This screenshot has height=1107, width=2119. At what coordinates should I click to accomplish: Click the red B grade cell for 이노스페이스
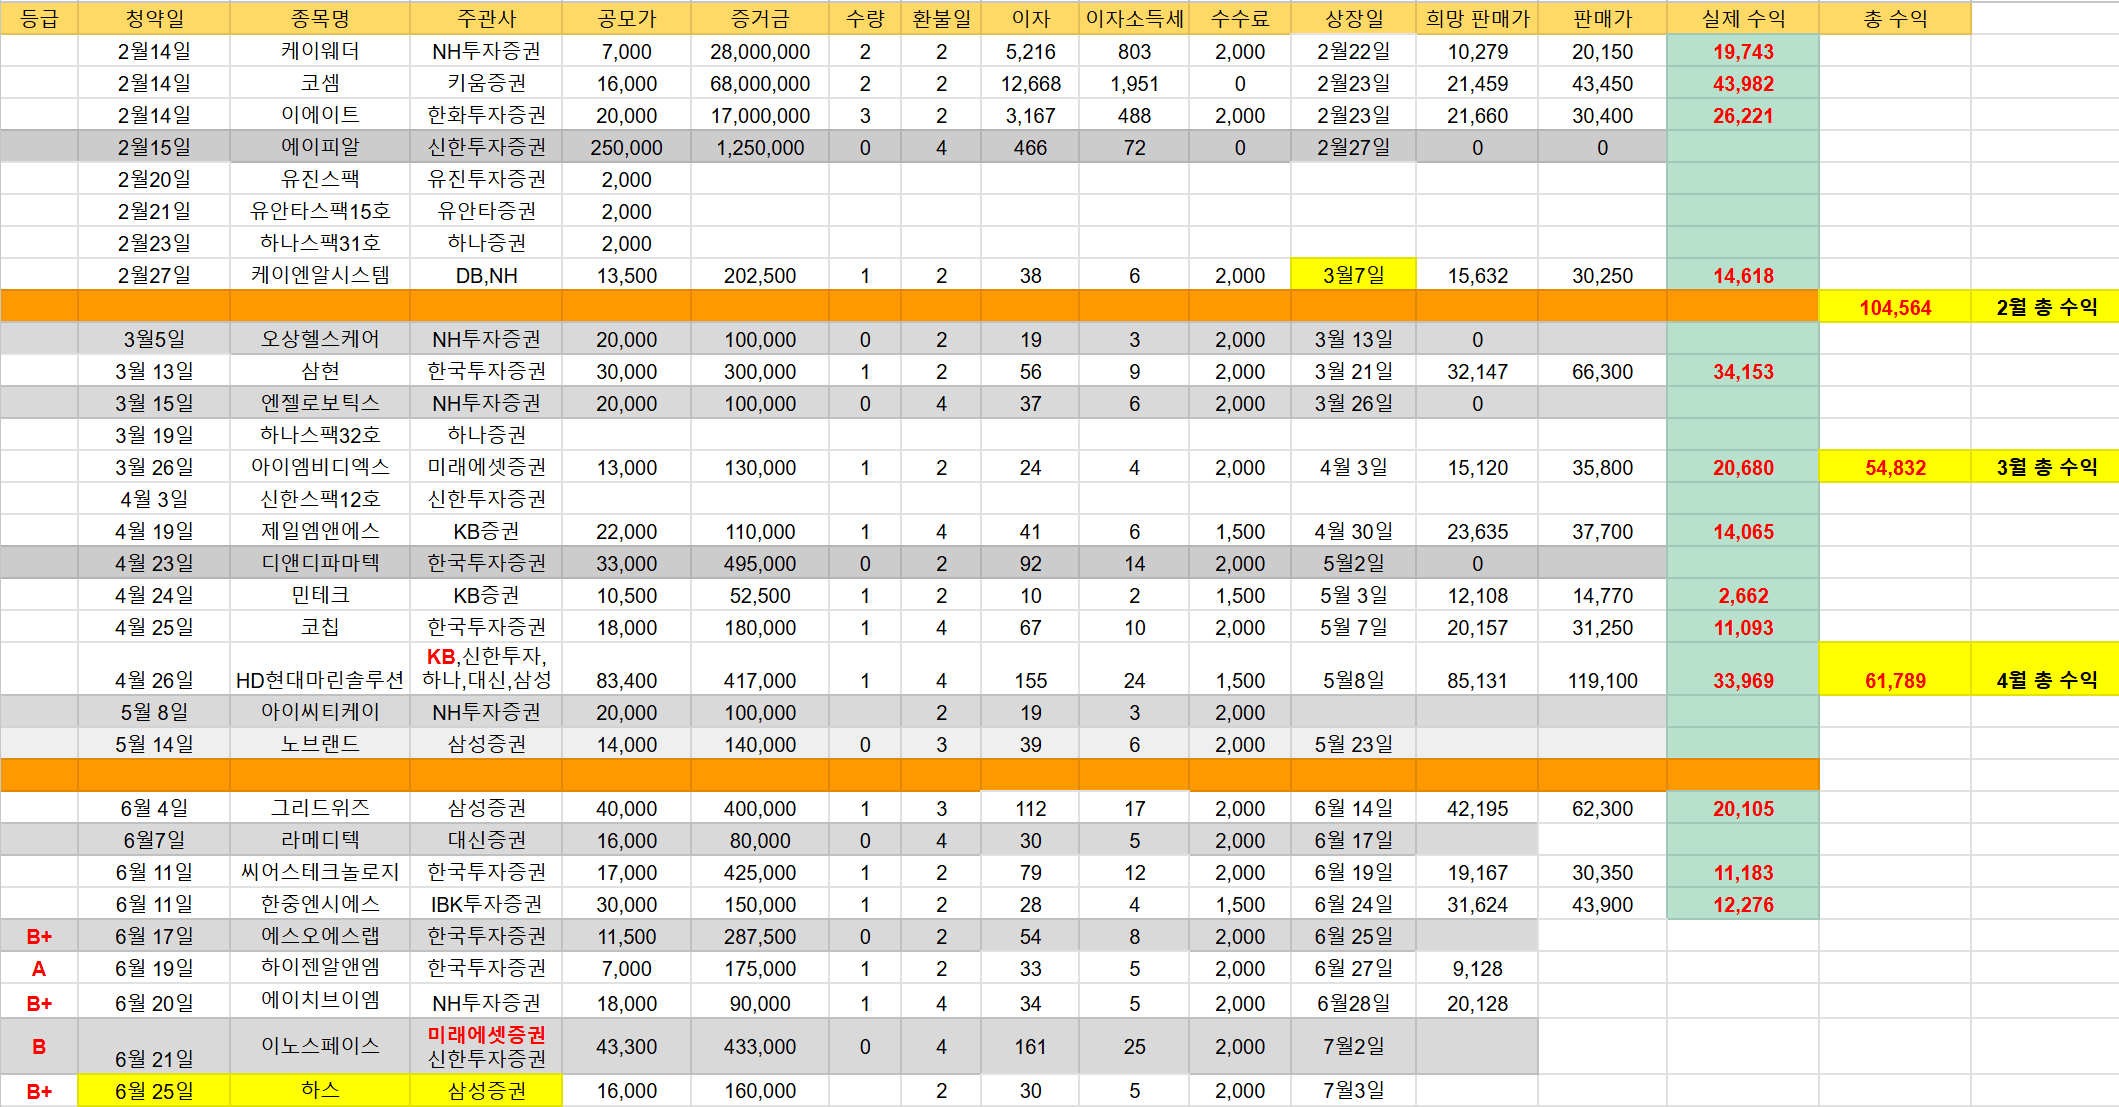click(x=39, y=1046)
